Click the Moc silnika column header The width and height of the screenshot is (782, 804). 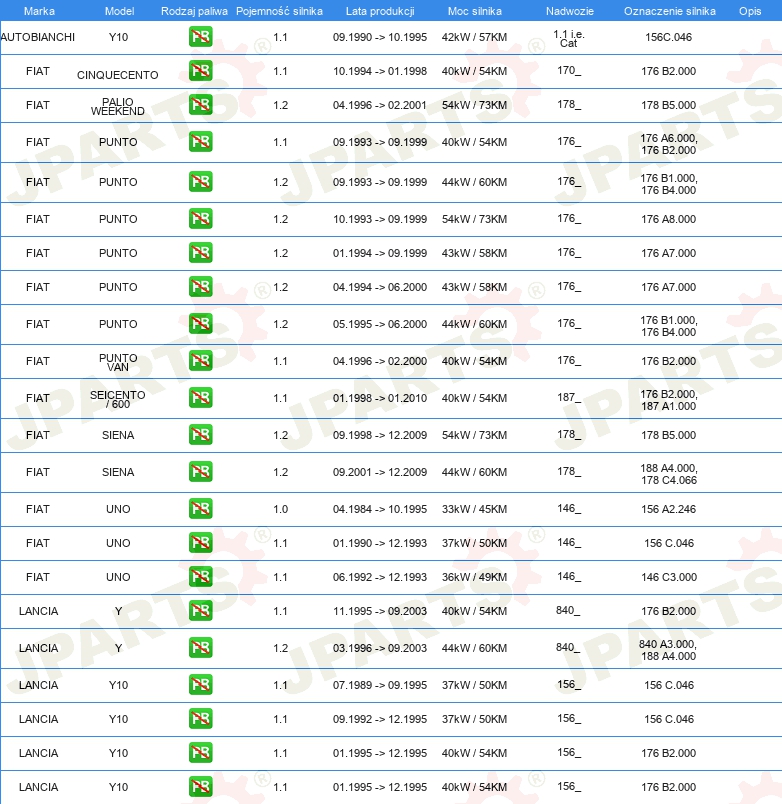(475, 11)
